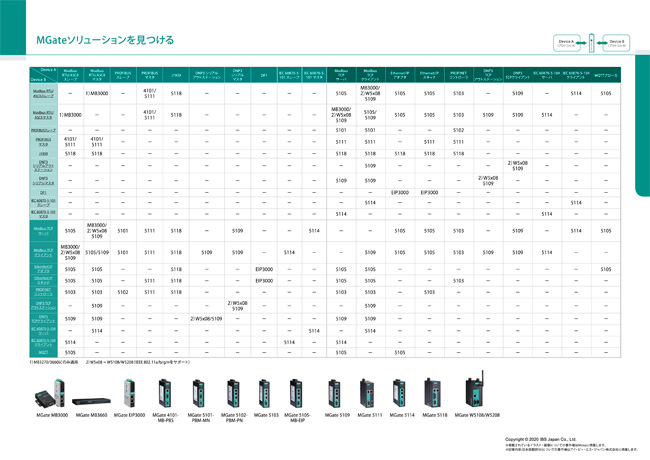Click the Device A box in the diagram
The height and width of the screenshot is (460, 650).
566,43
